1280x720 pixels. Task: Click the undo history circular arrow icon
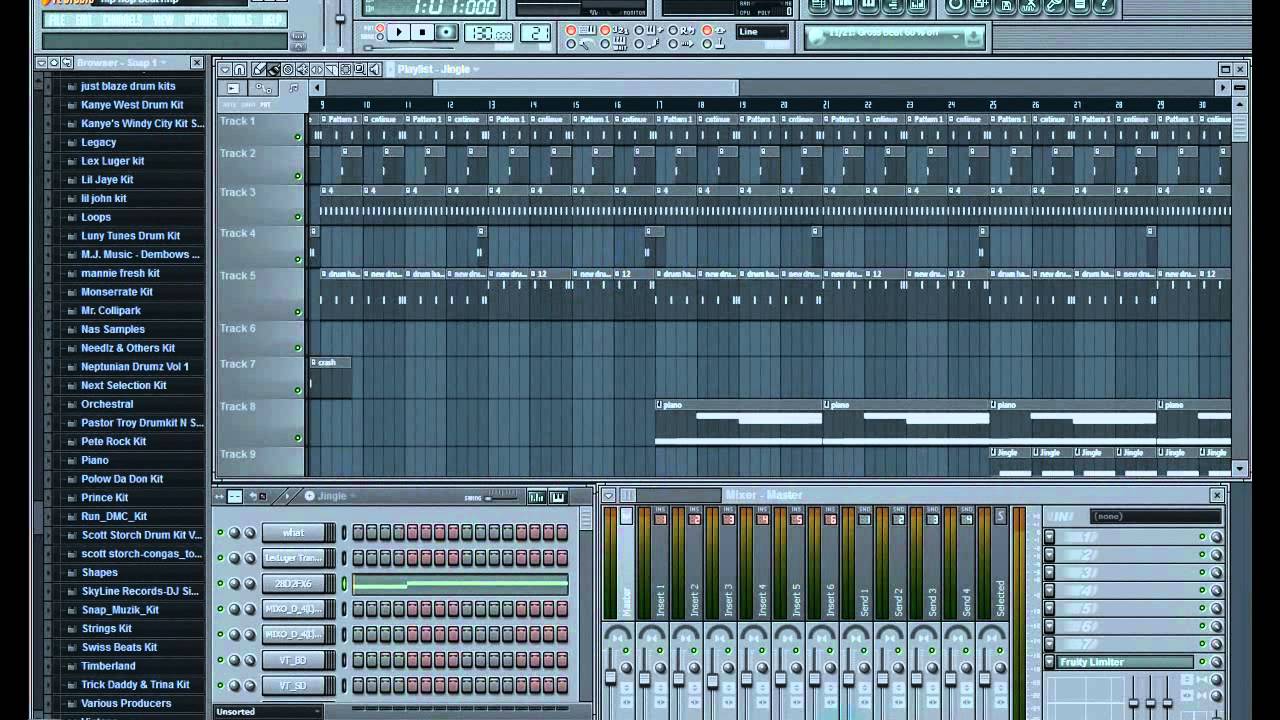956,5
